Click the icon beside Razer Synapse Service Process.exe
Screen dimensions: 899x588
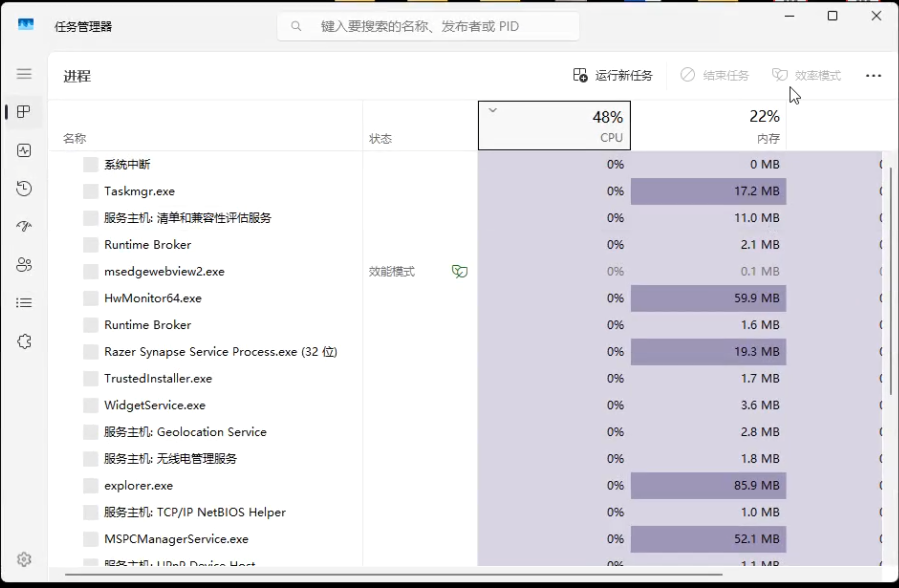click(x=91, y=352)
